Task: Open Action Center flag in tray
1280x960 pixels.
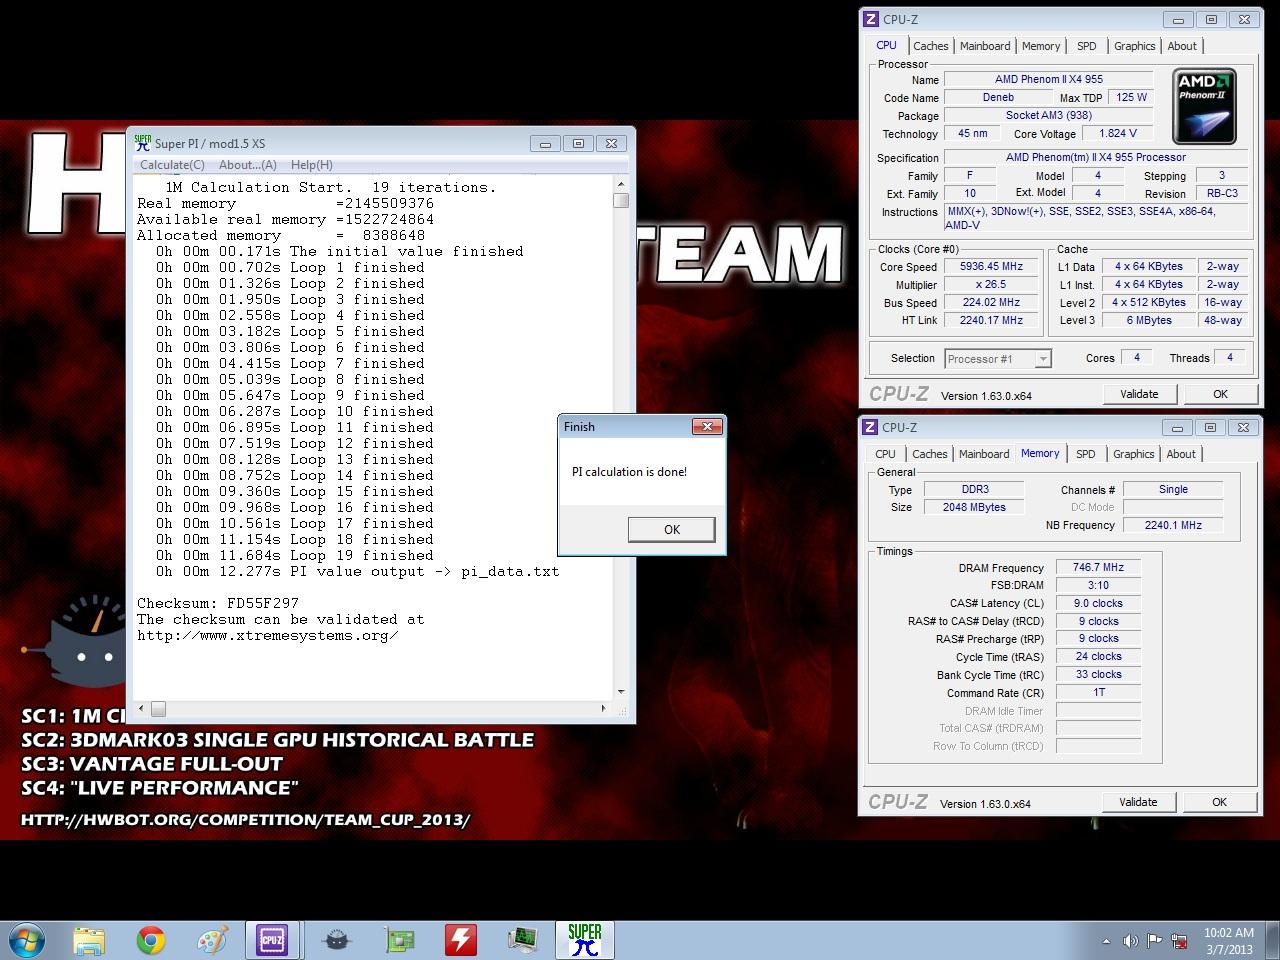Action: pyautogui.click(x=1154, y=941)
